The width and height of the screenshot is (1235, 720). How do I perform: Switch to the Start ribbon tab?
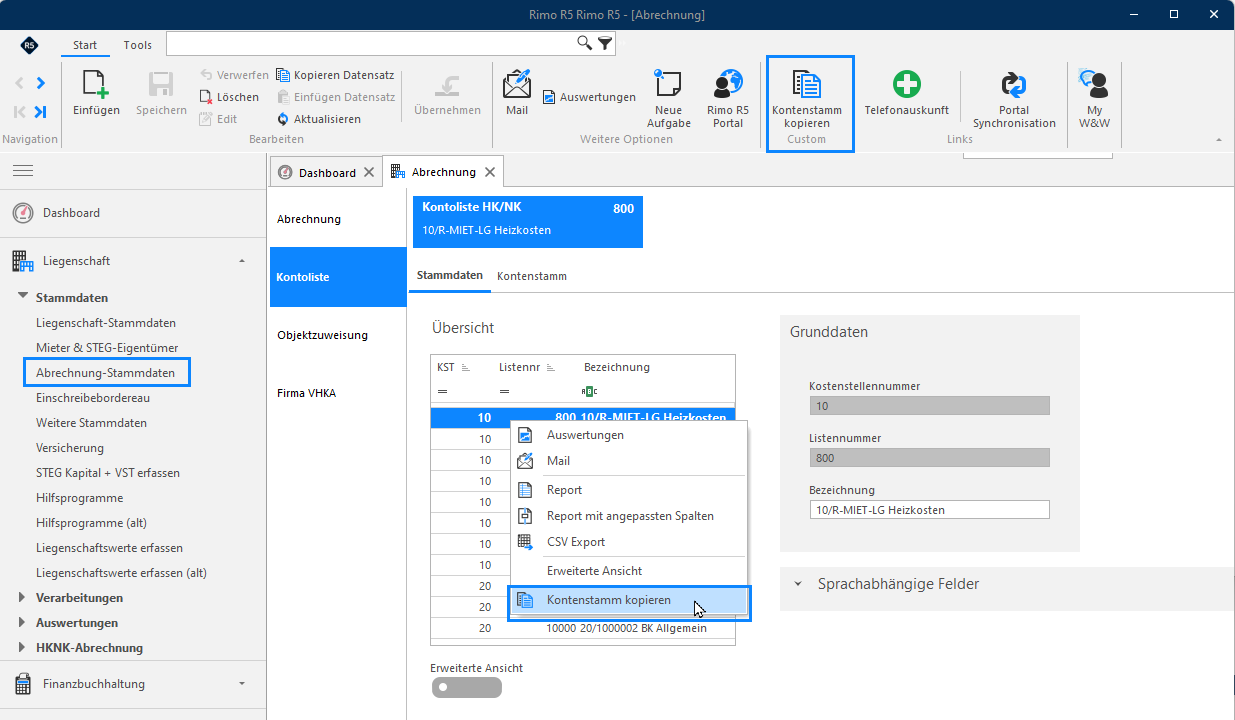tap(85, 45)
